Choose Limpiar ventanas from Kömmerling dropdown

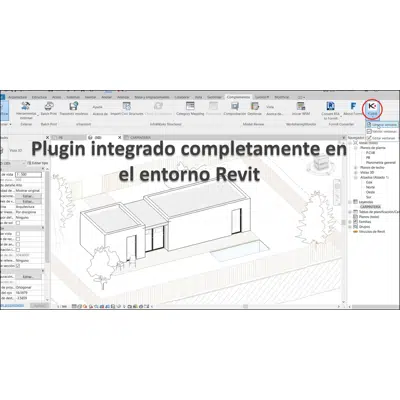click(382, 125)
